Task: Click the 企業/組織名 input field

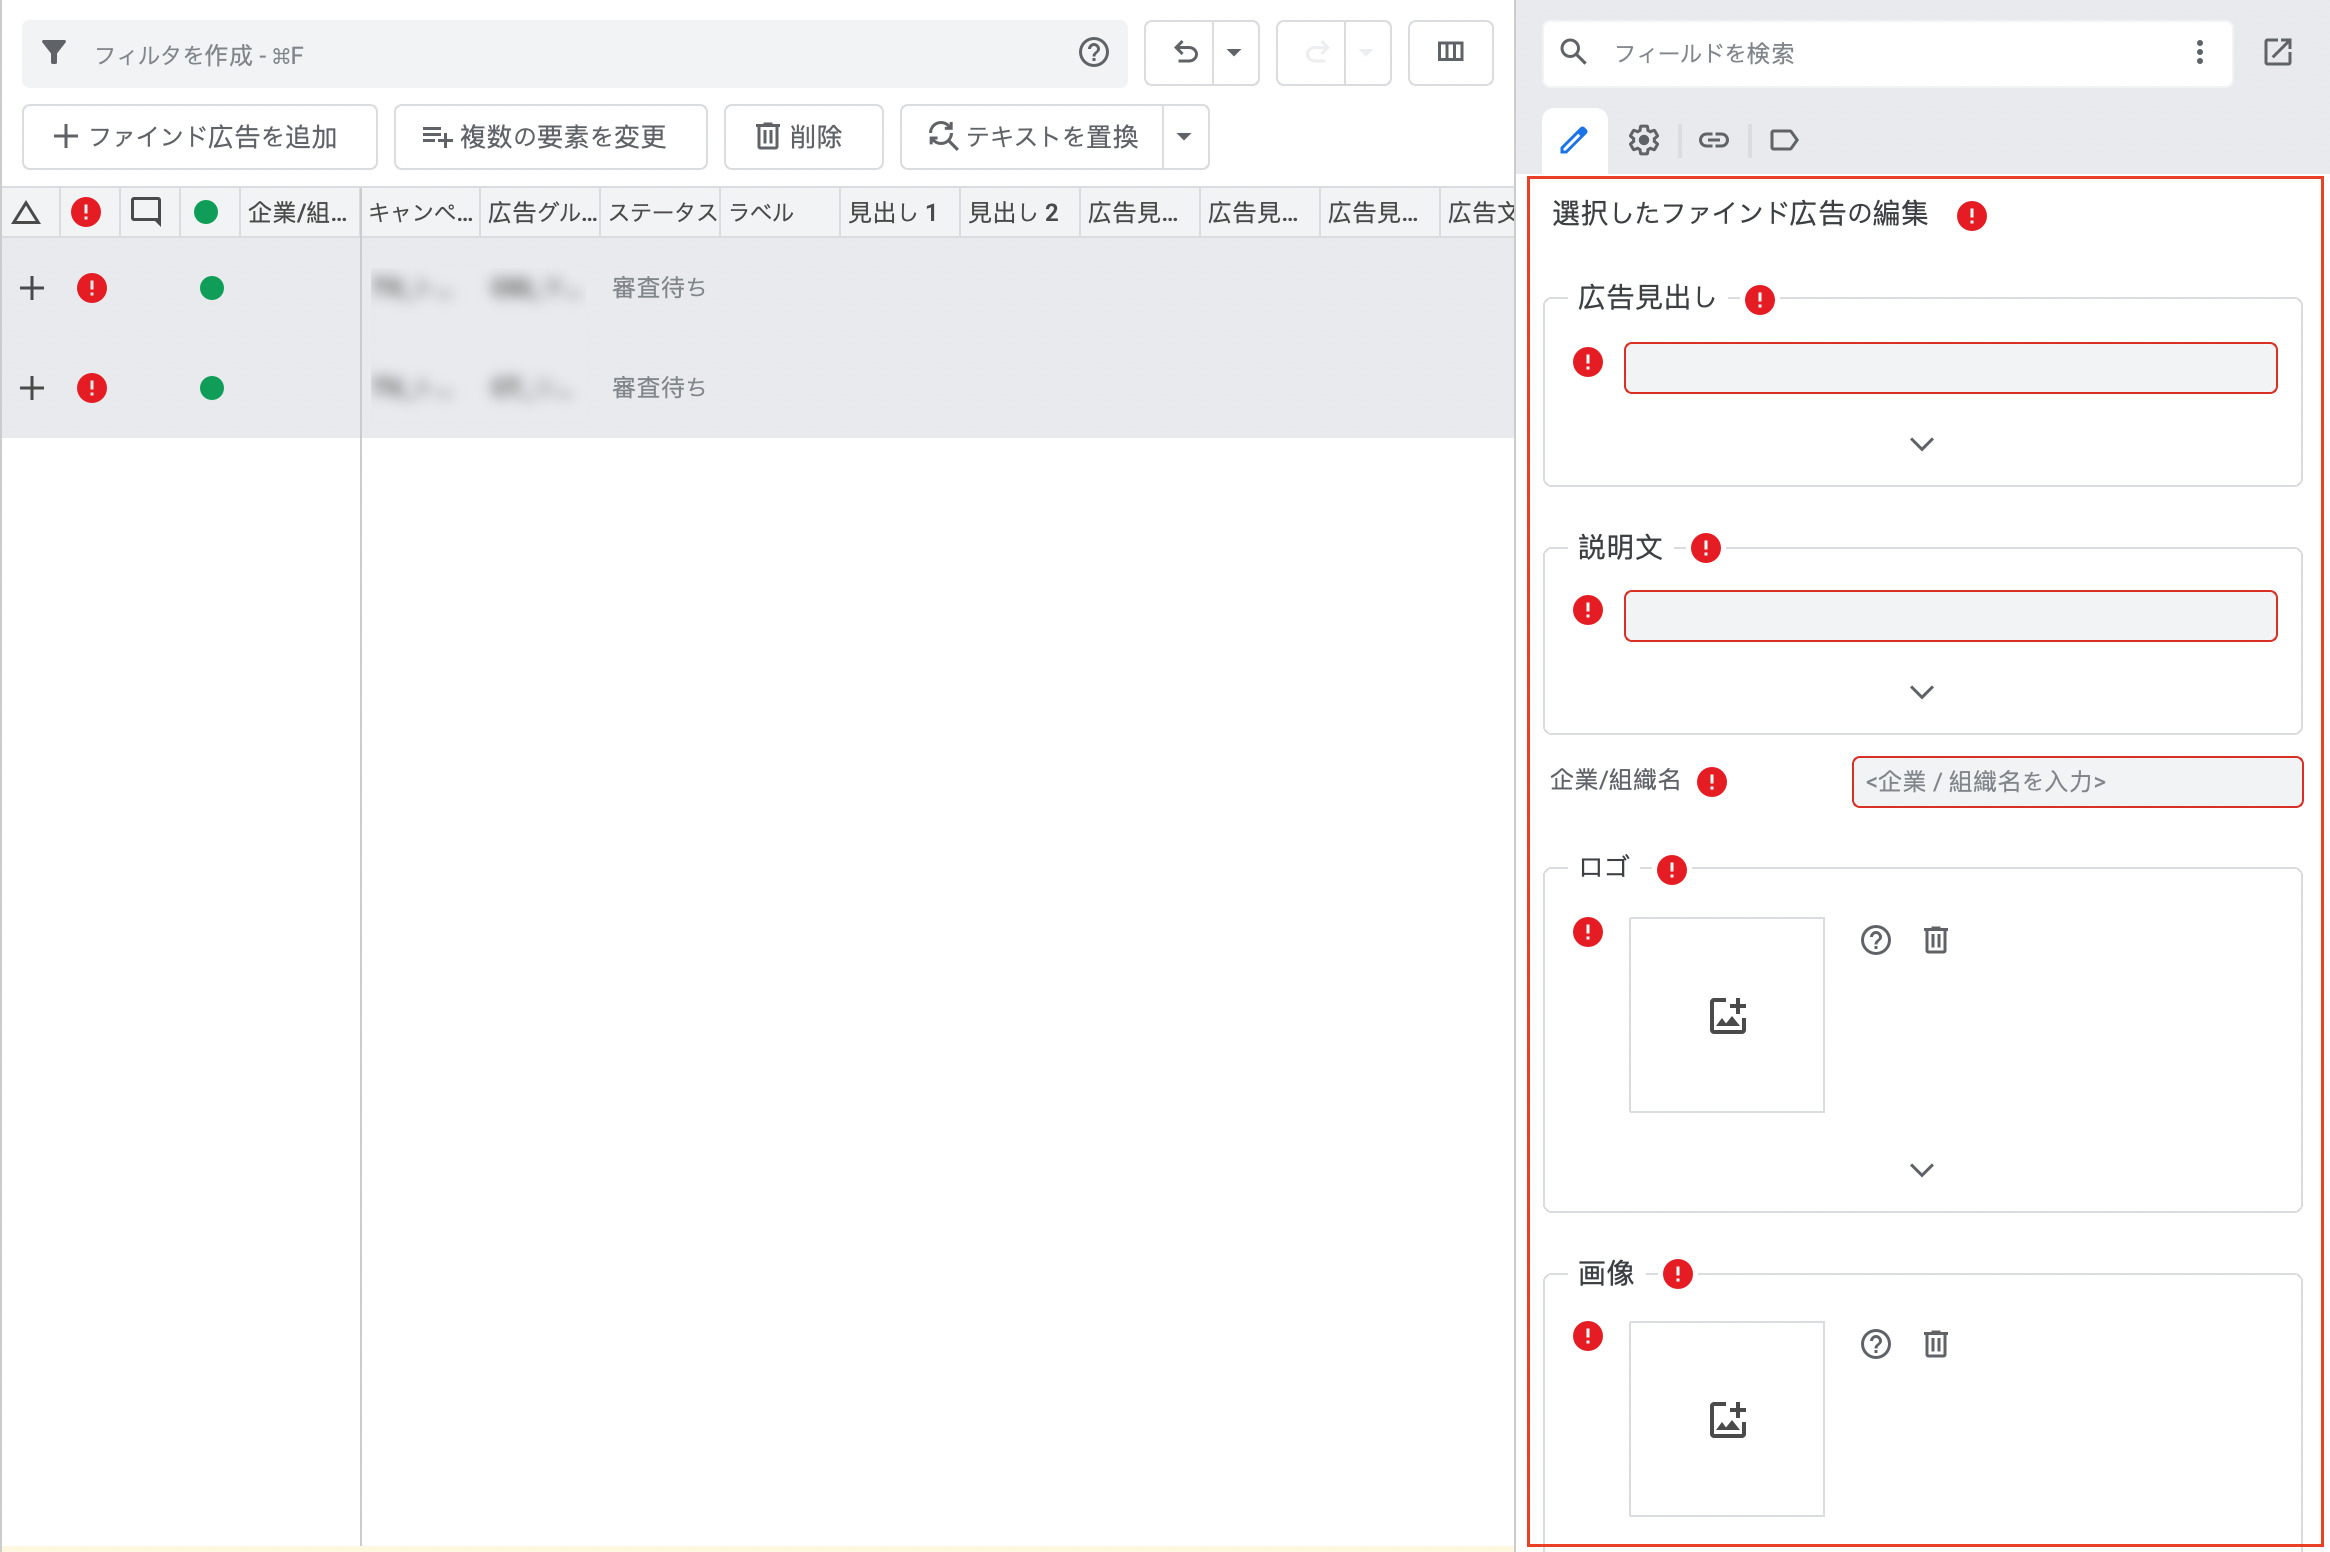Action: (2077, 782)
